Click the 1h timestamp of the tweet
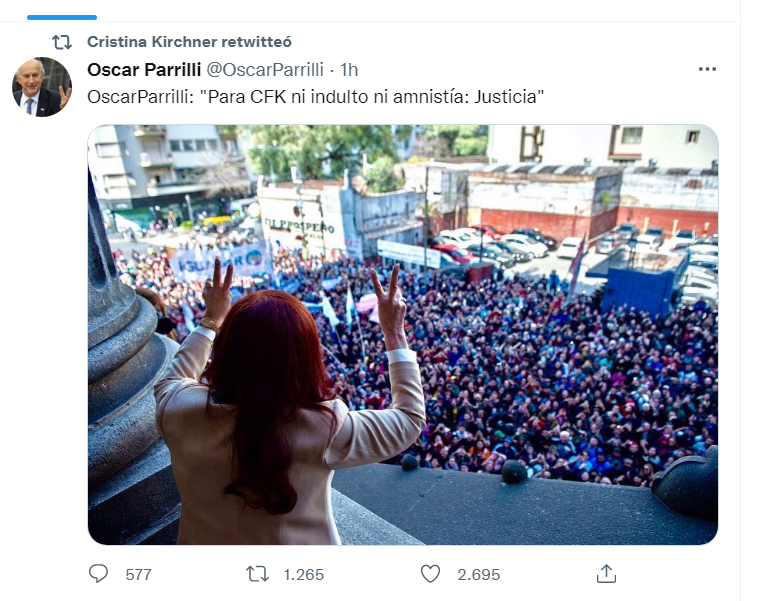Screen dimensions: 771x601 (x=349, y=70)
